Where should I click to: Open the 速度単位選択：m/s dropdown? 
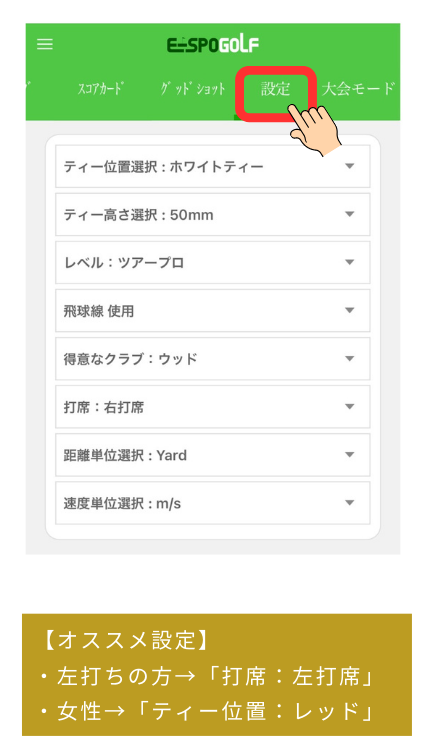tap(213, 503)
